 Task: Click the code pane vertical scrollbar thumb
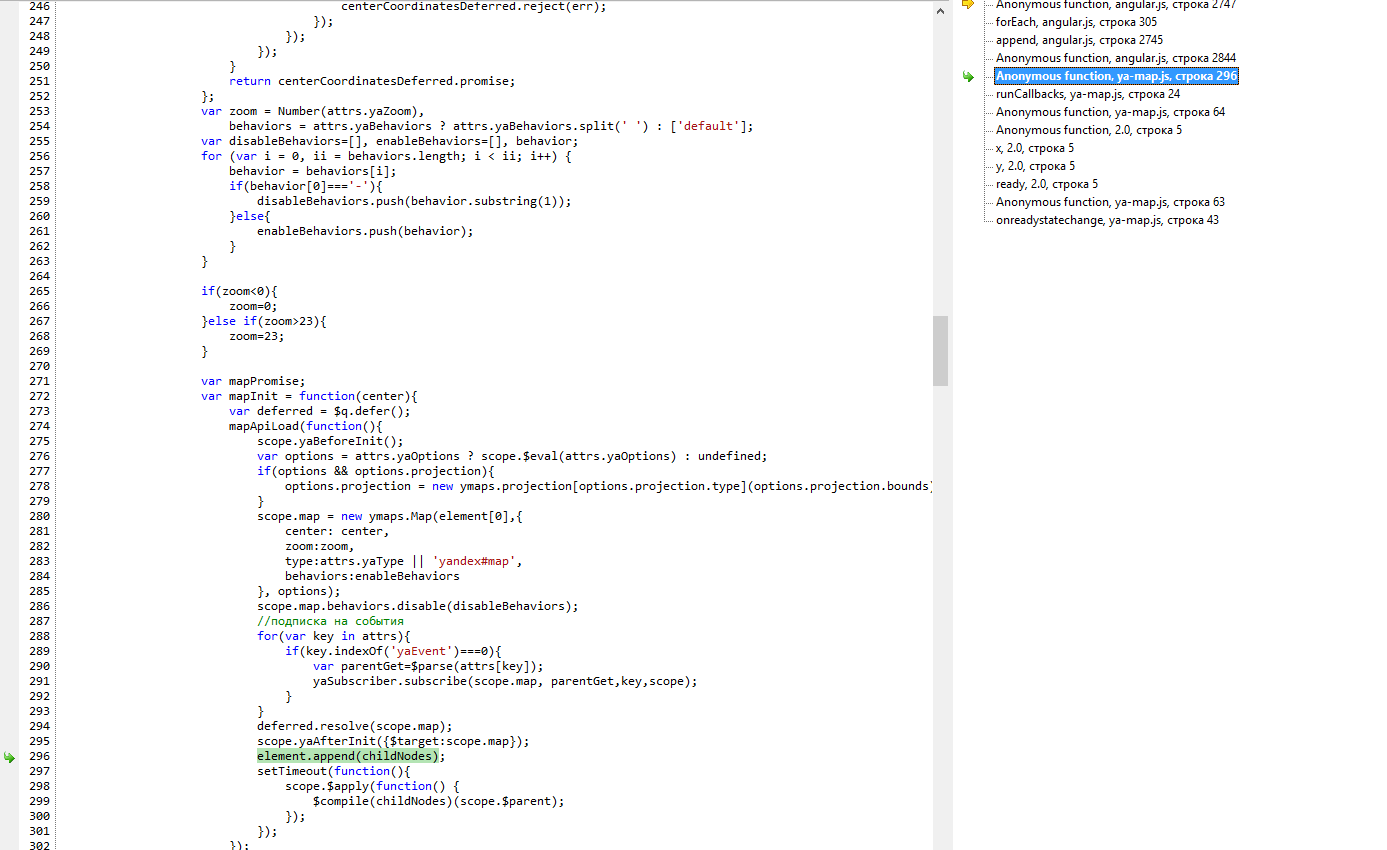tap(940, 351)
